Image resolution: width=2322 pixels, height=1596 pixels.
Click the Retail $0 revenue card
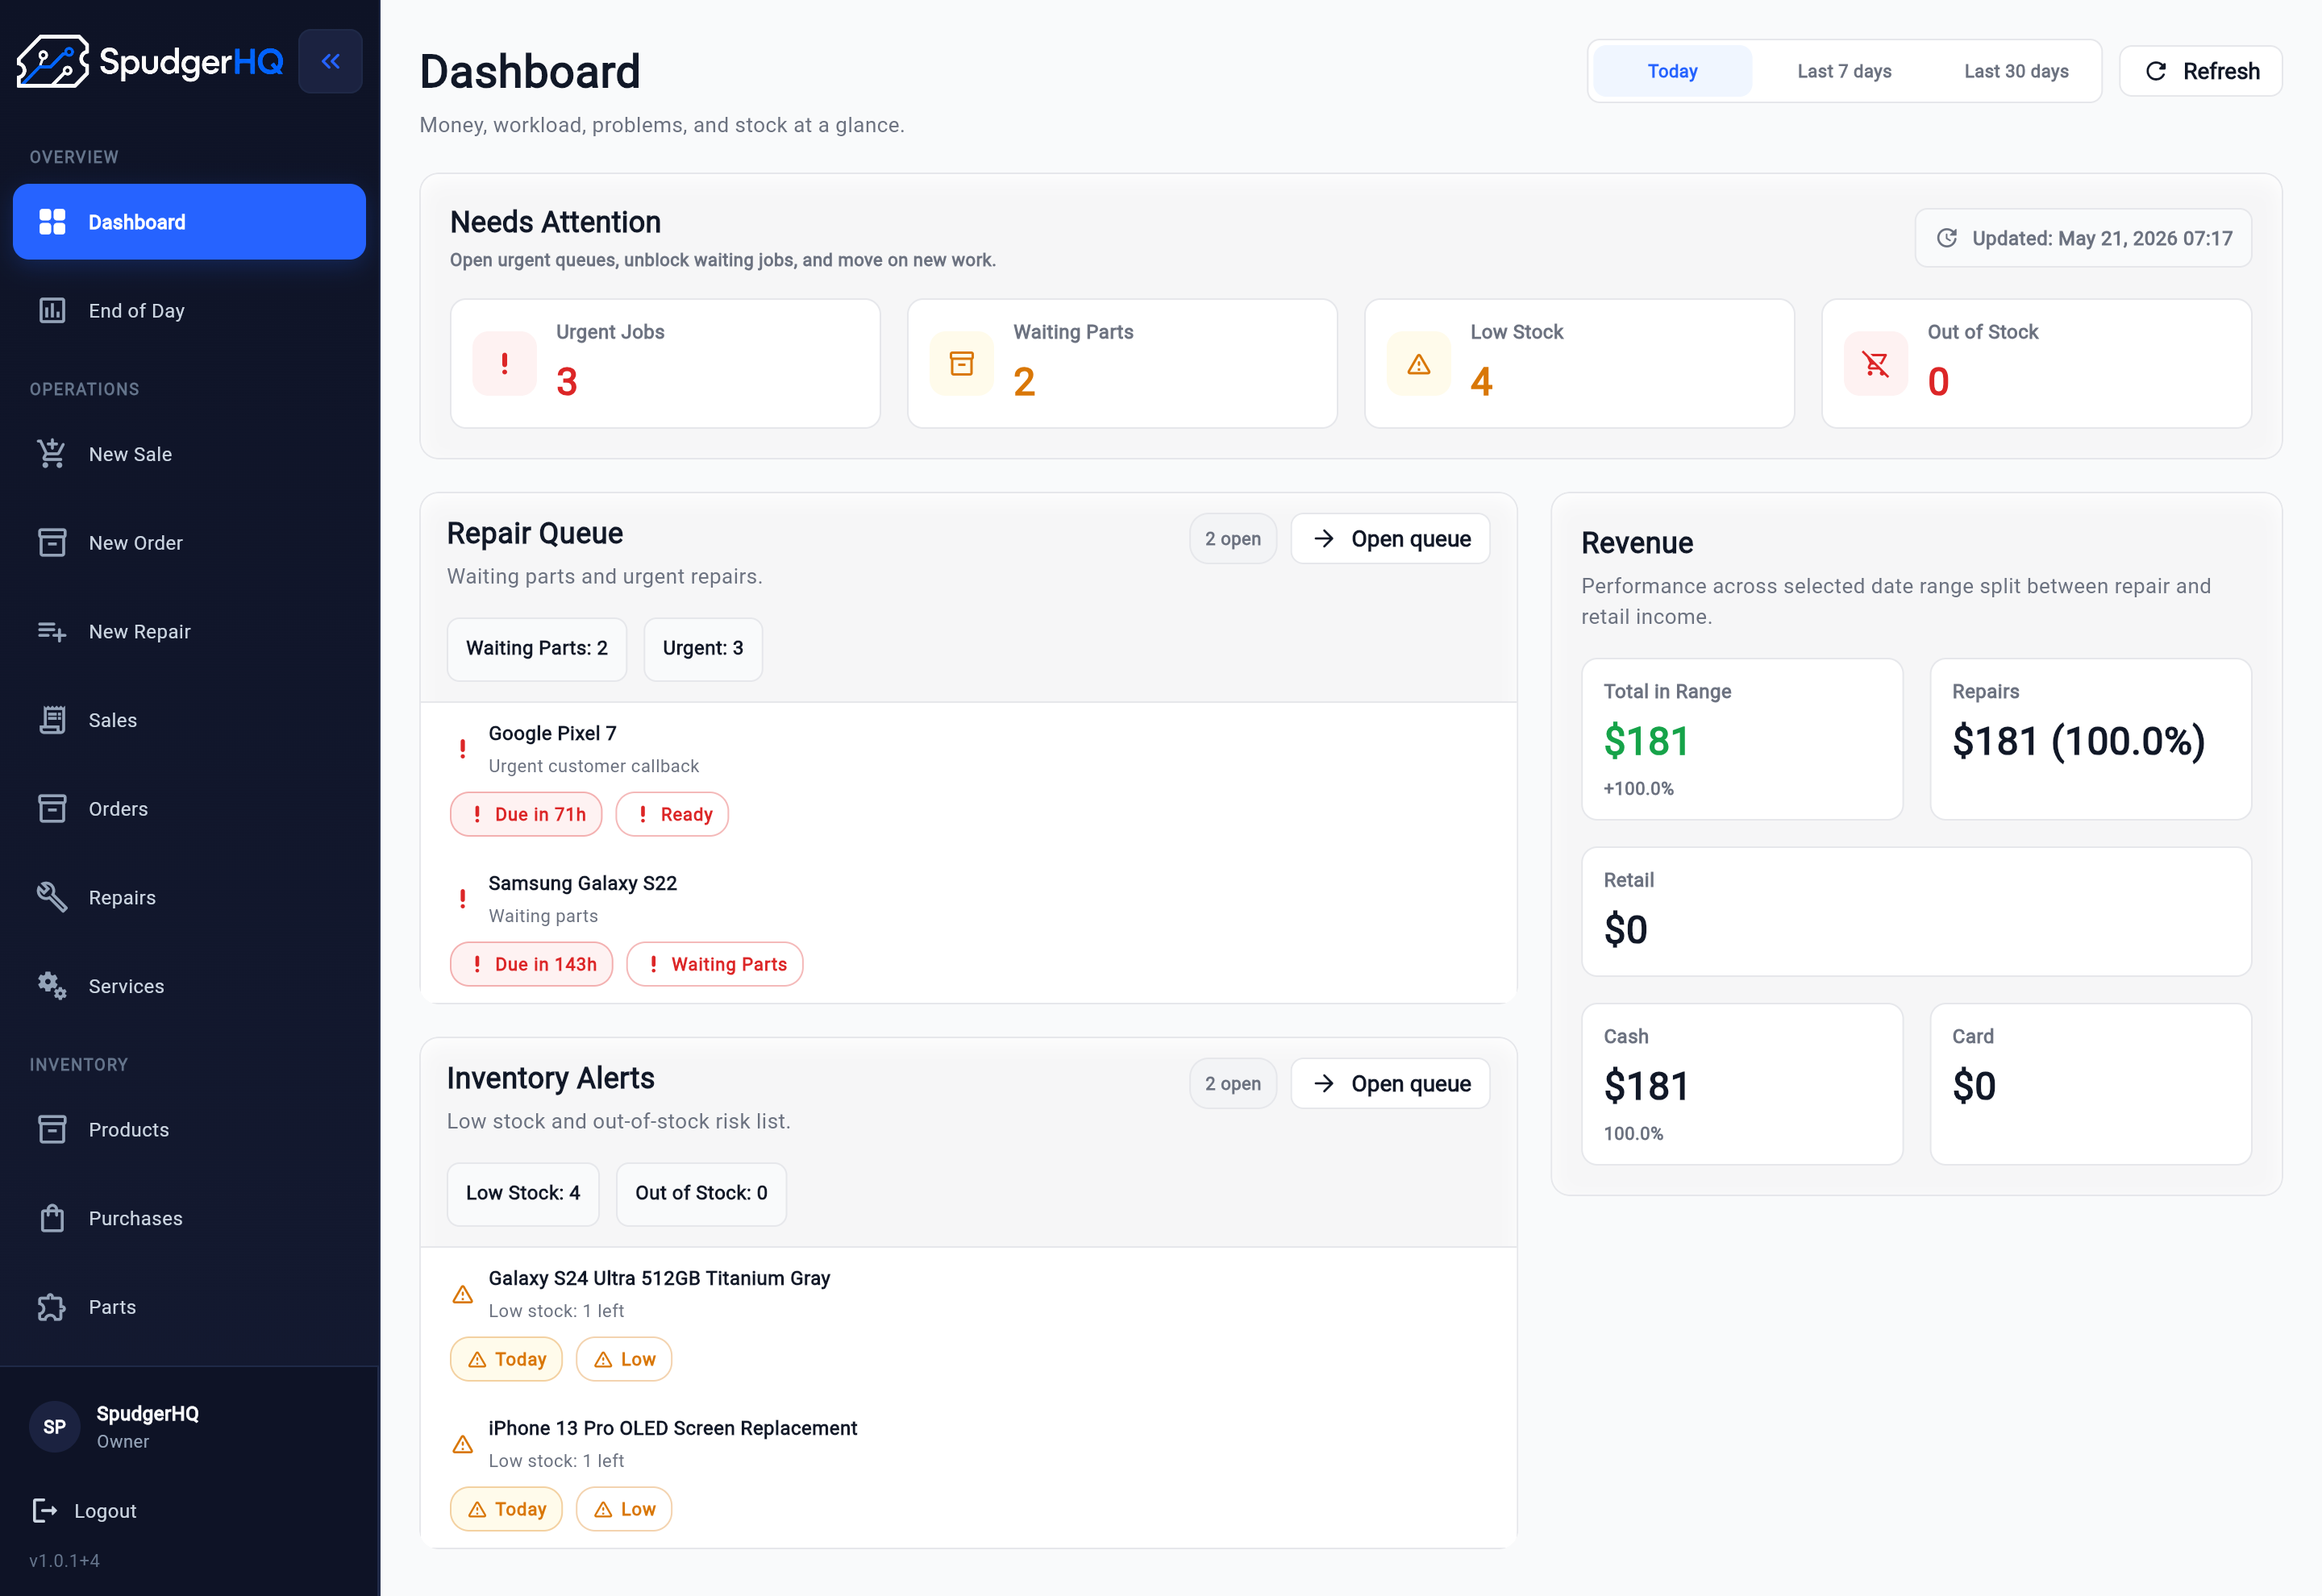pyautogui.click(x=1916, y=912)
